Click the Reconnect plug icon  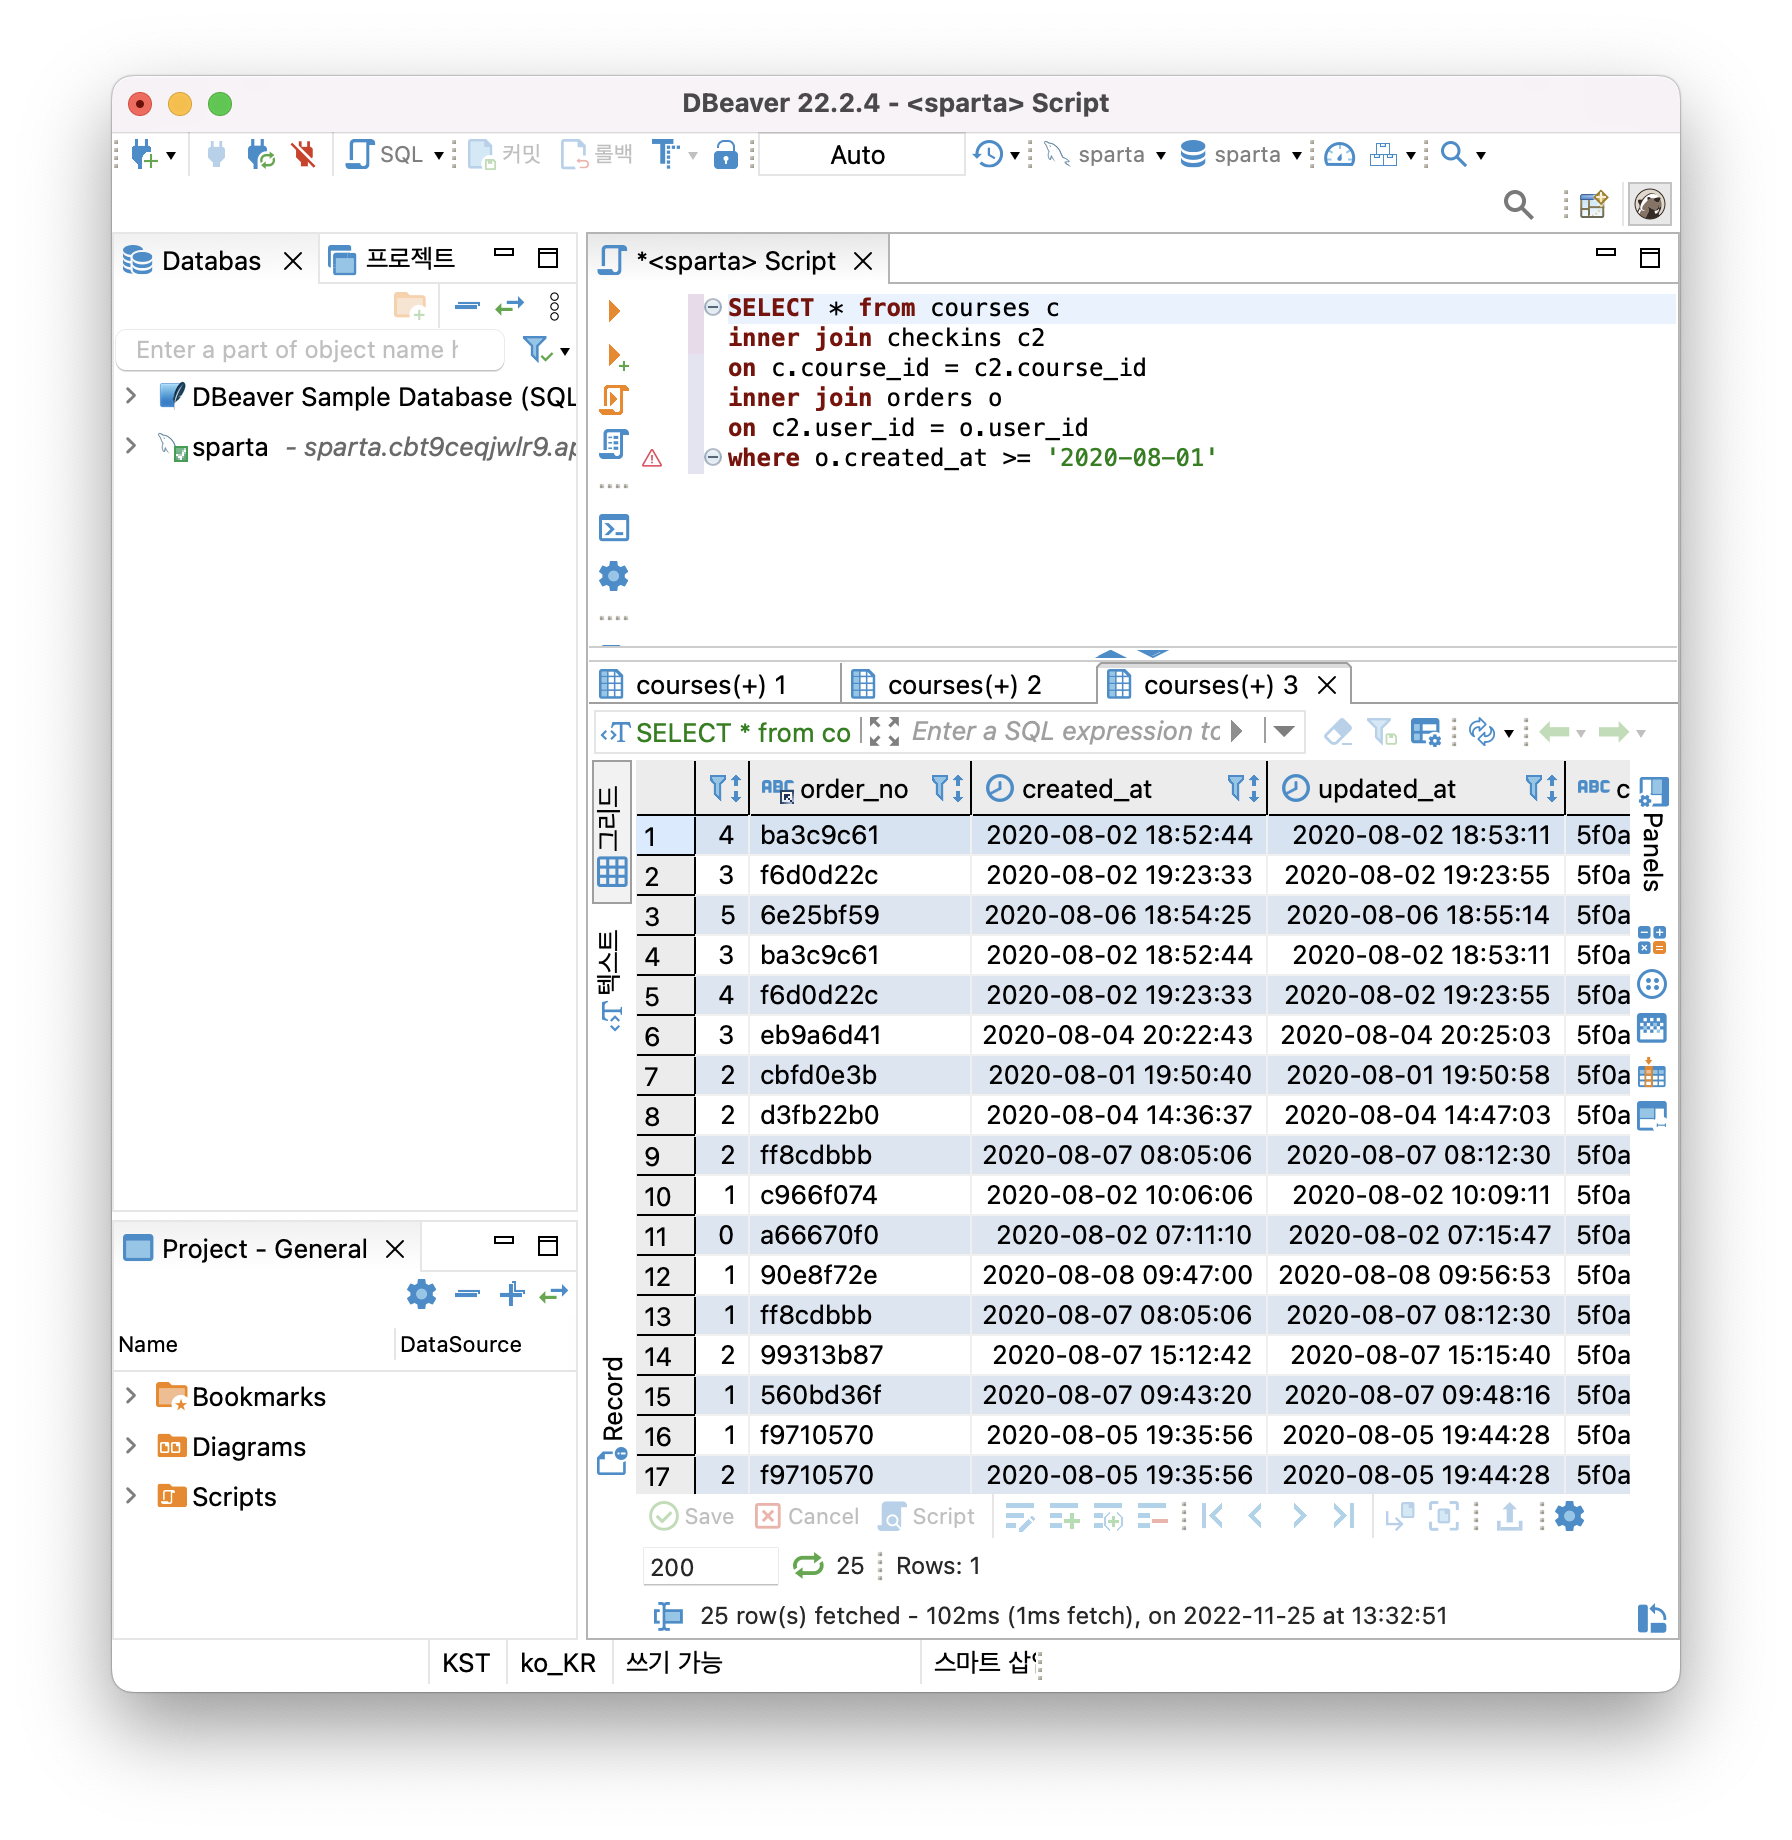pyautogui.click(x=260, y=154)
